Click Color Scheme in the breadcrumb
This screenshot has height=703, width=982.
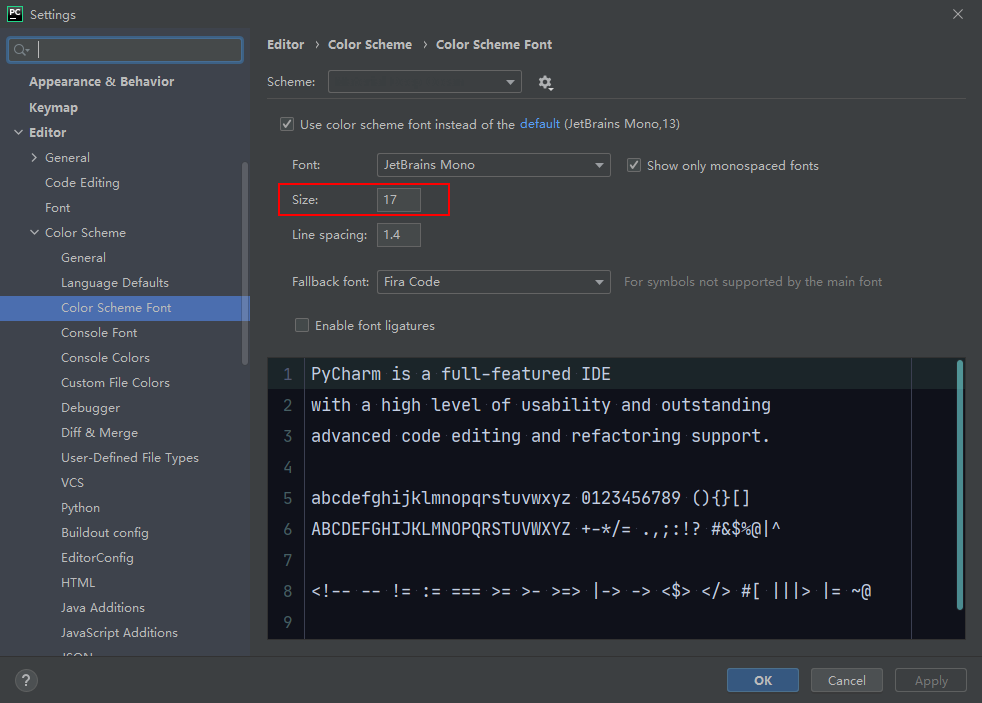(x=370, y=44)
